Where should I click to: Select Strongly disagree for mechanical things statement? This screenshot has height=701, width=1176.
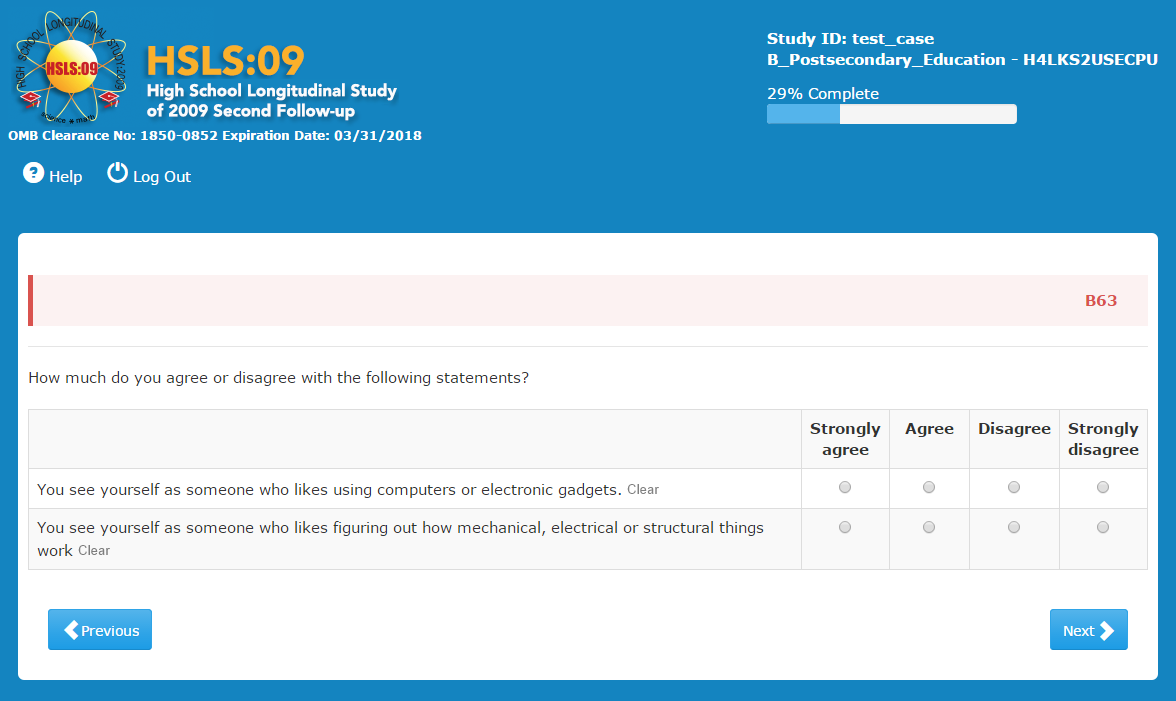[1103, 527]
